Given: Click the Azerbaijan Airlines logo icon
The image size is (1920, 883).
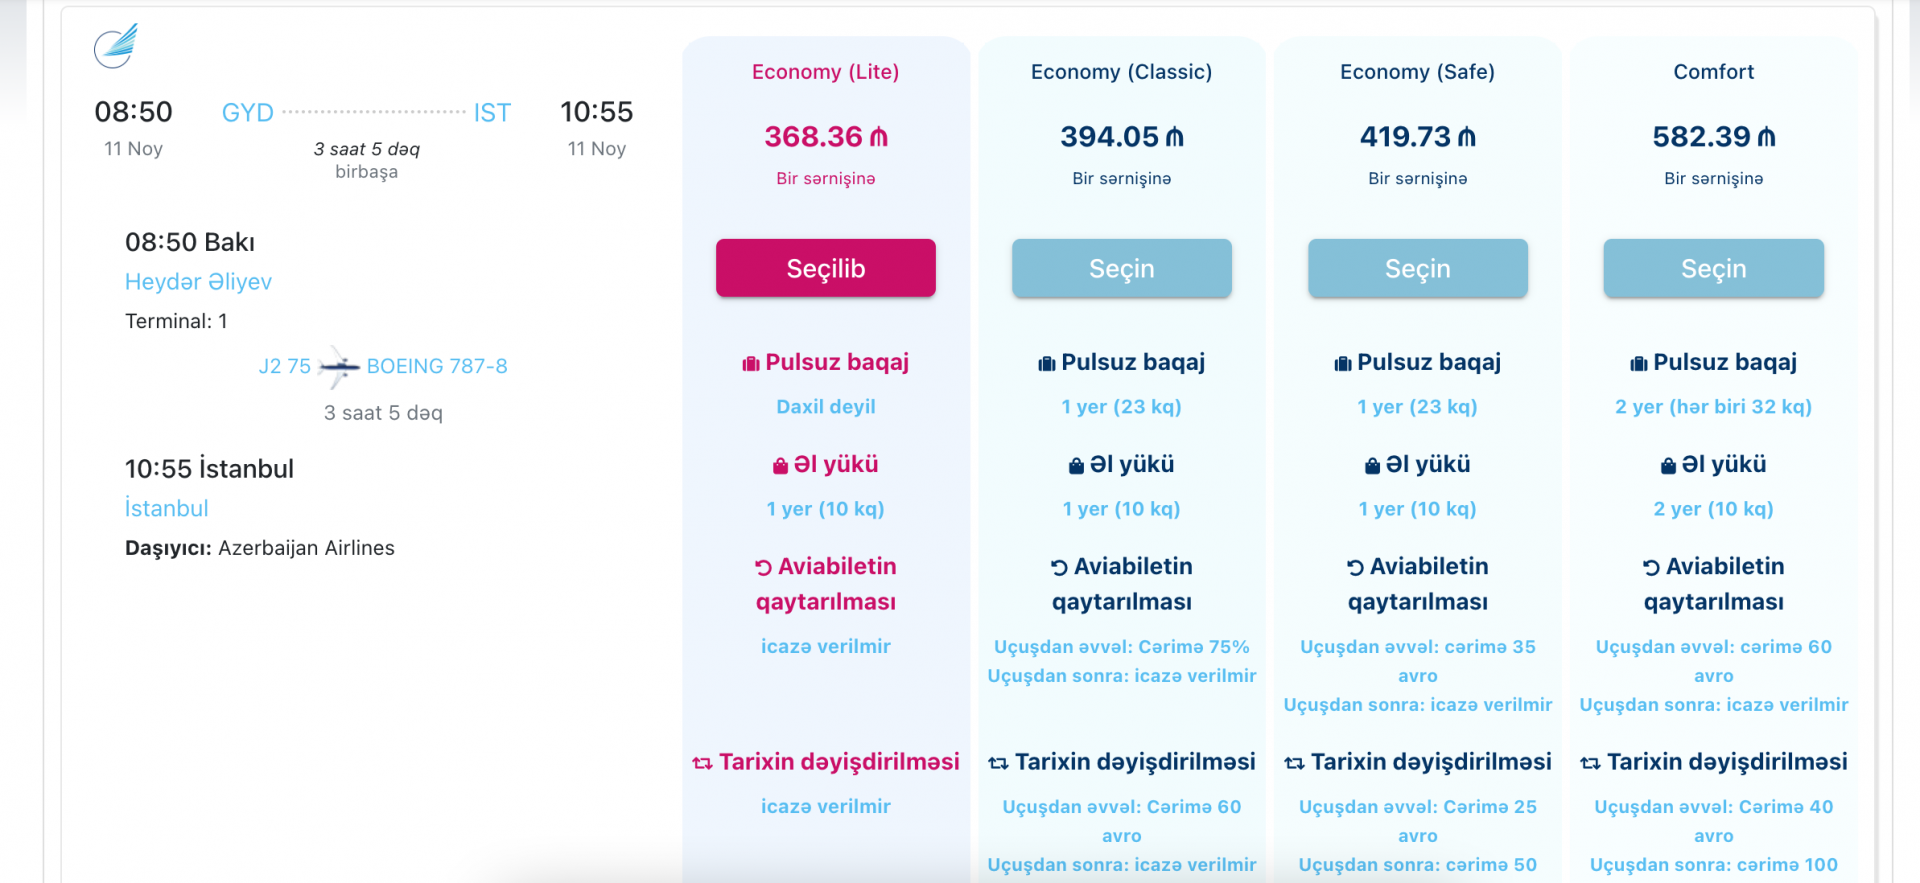Looking at the screenshot, I should tap(115, 46).
